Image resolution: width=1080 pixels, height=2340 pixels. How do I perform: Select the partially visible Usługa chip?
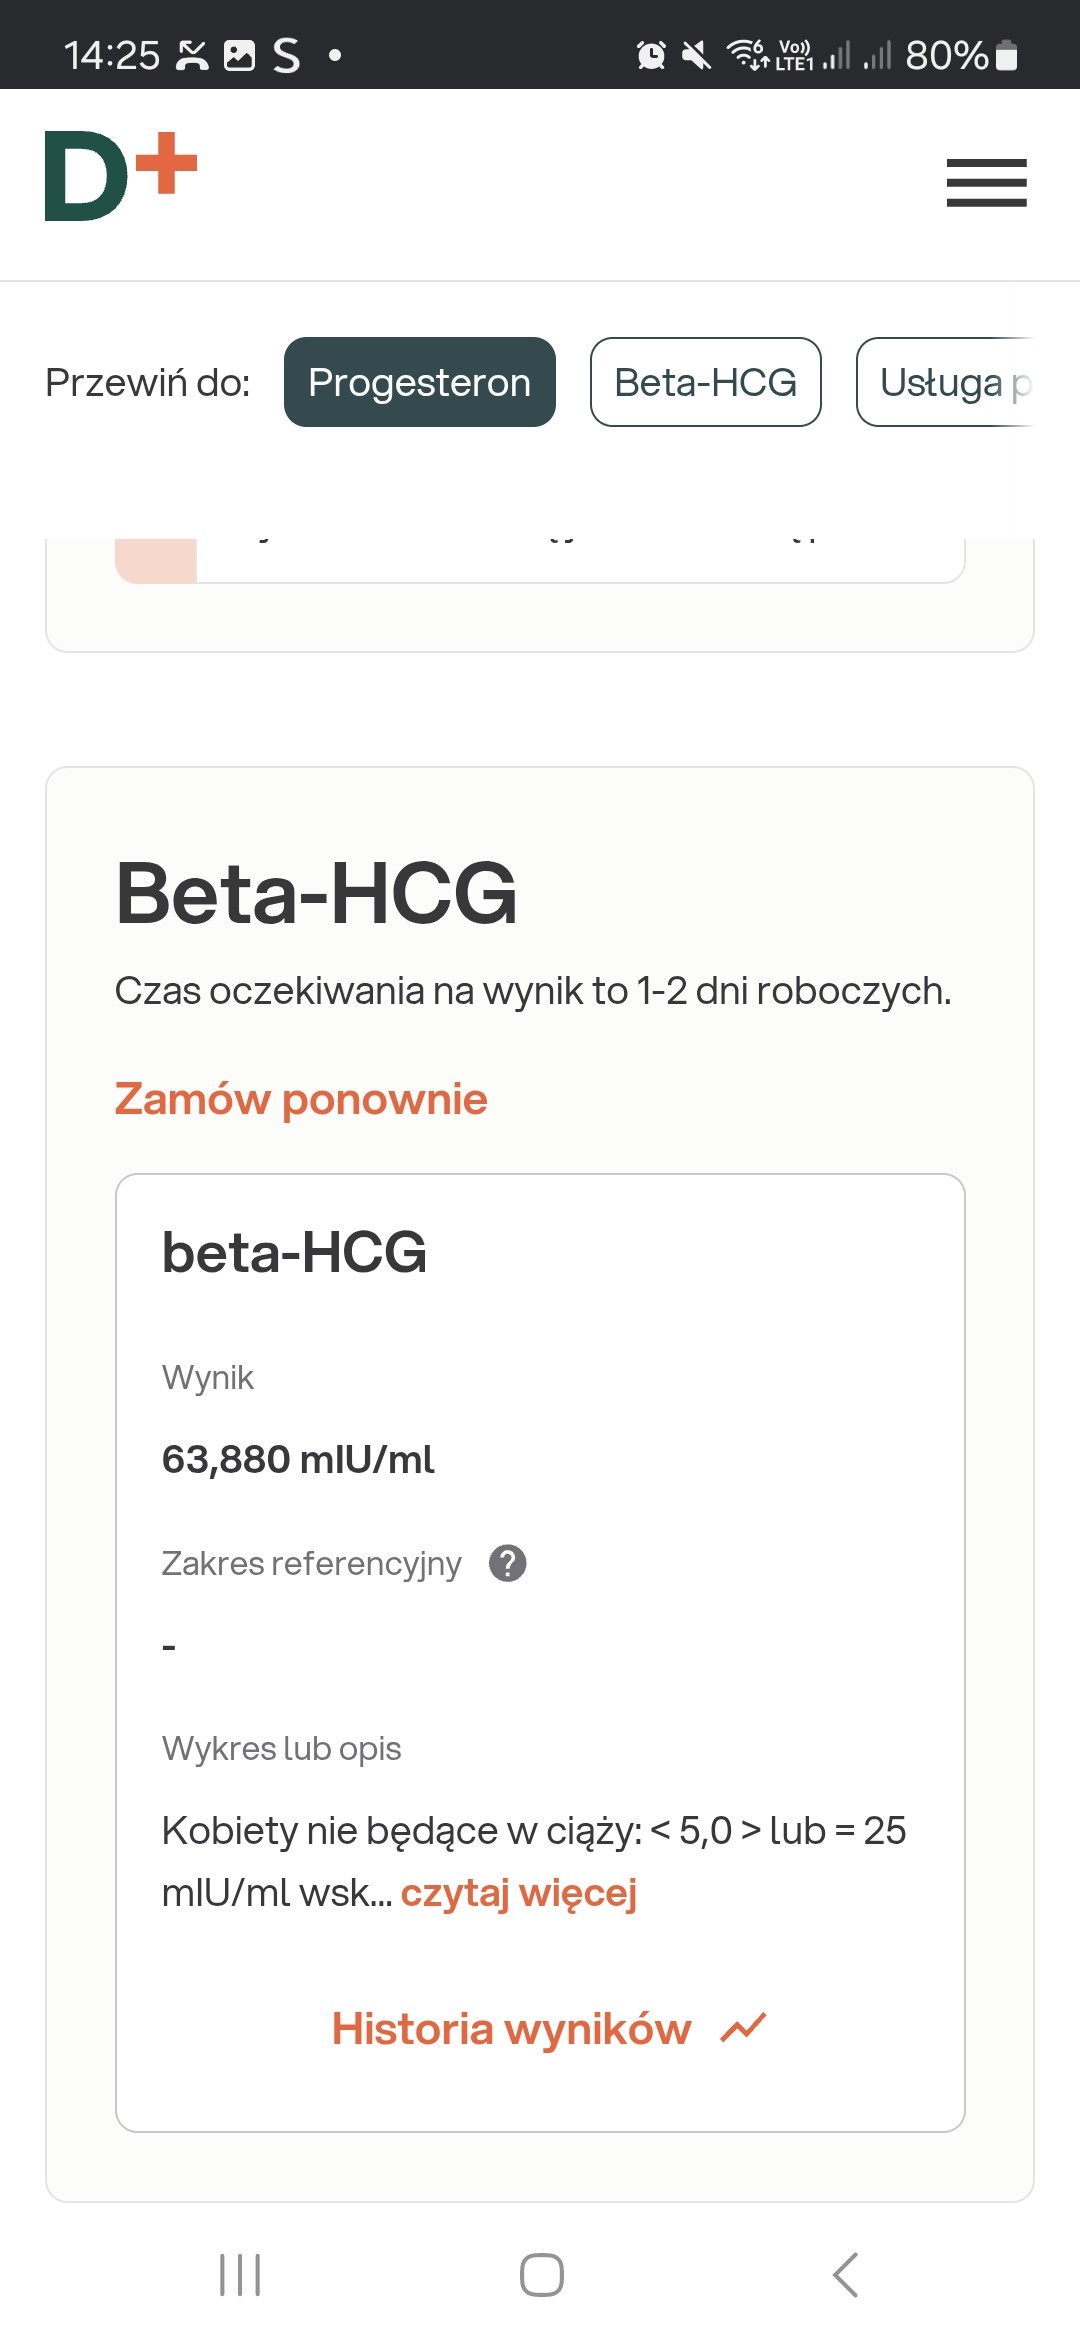tap(944, 382)
